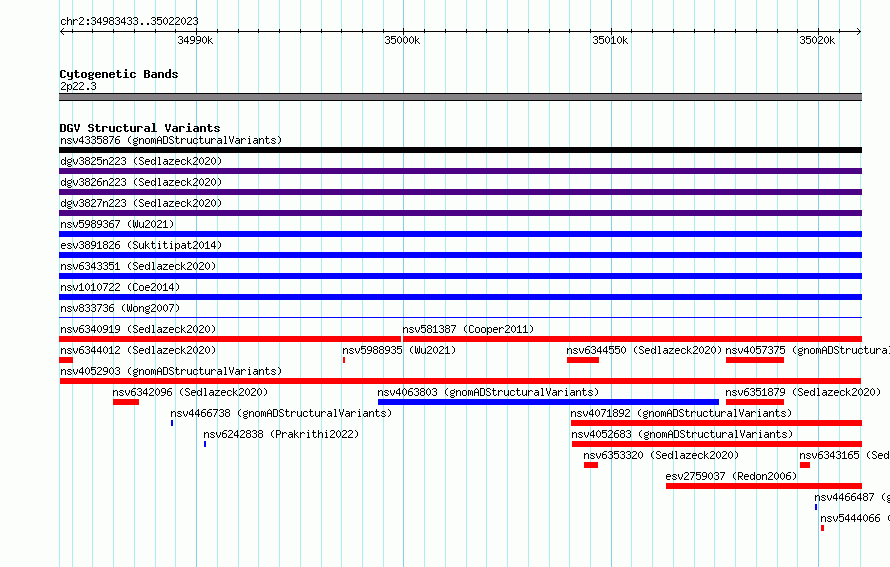Select the nsv6344550 (Sedlazeck2020) label
This screenshot has width=890, height=567.
(644, 350)
